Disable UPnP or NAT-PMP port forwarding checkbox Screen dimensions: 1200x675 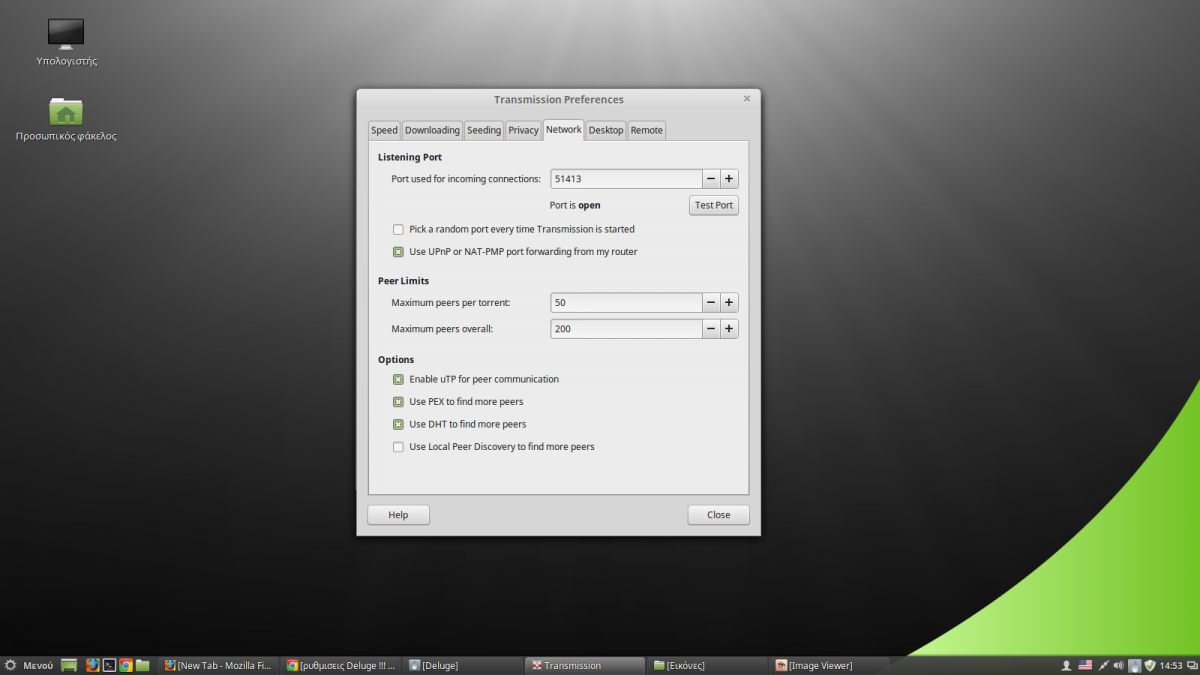coord(398,252)
